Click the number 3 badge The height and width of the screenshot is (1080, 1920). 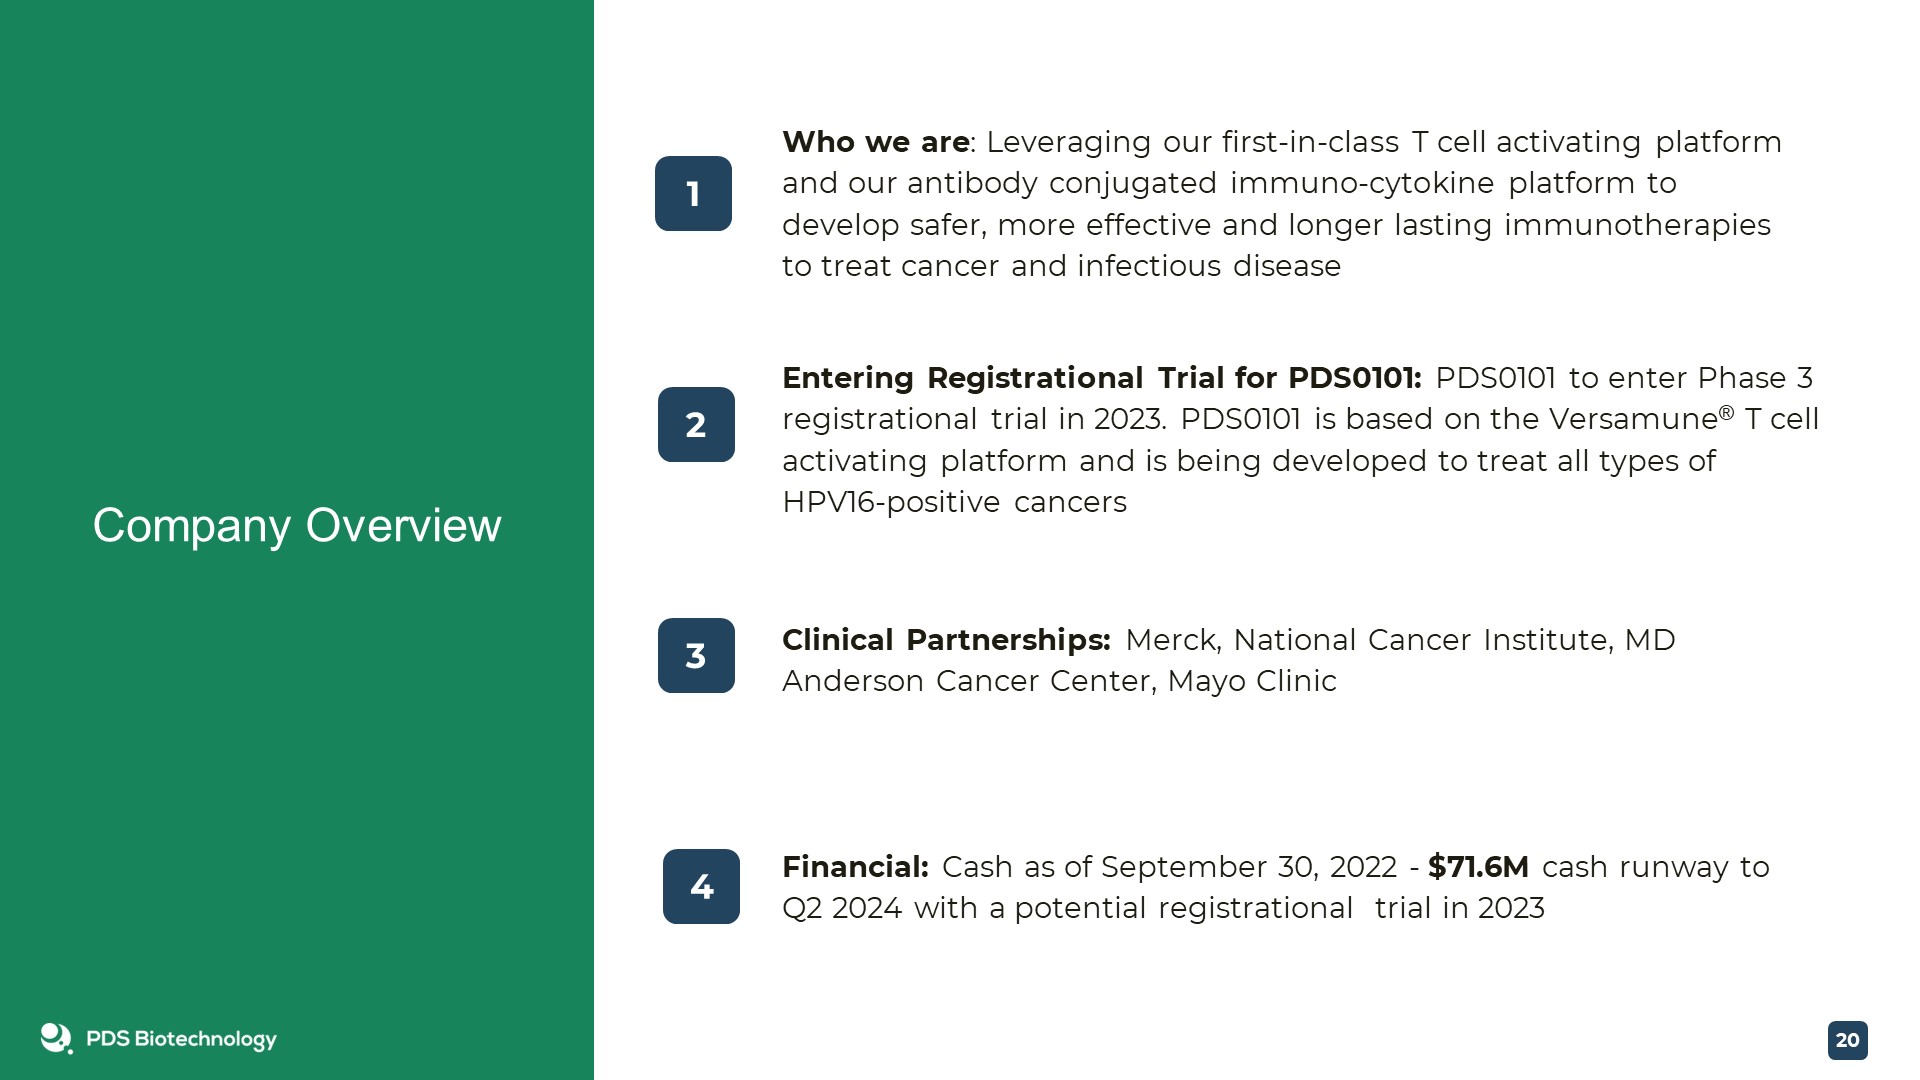pos(696,655)
